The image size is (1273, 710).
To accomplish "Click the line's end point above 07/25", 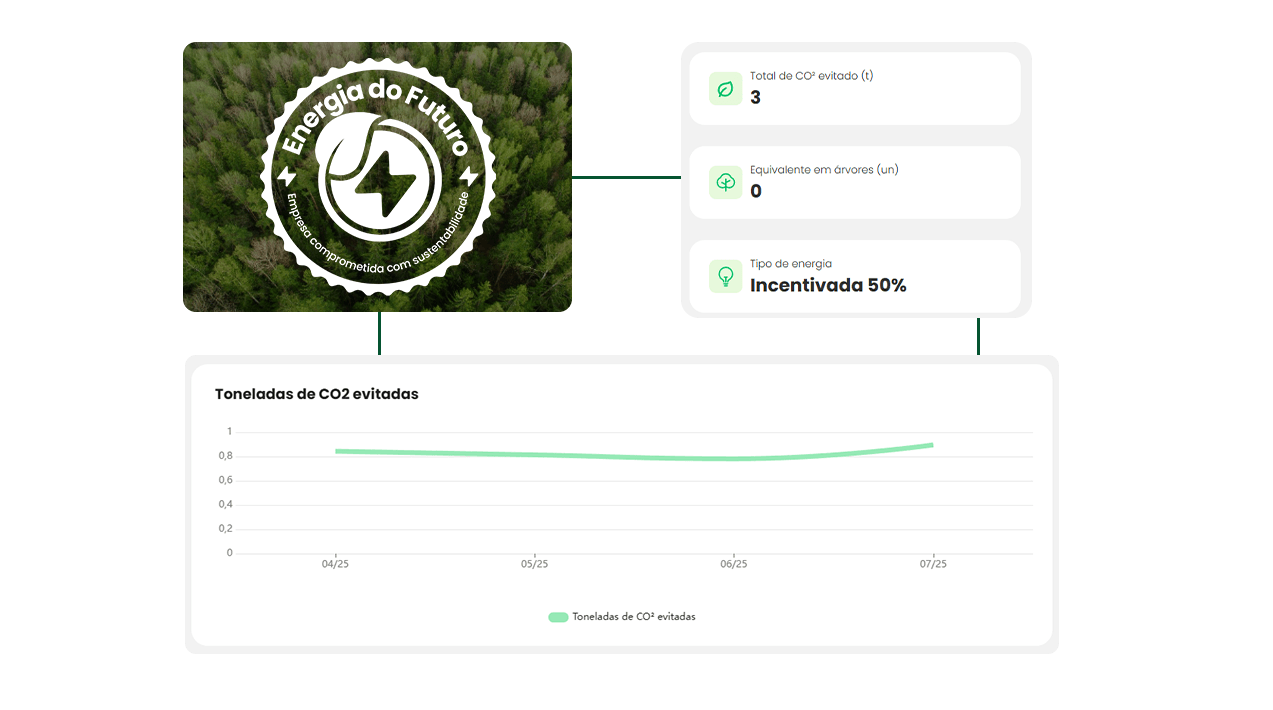I will click(932, 445).
